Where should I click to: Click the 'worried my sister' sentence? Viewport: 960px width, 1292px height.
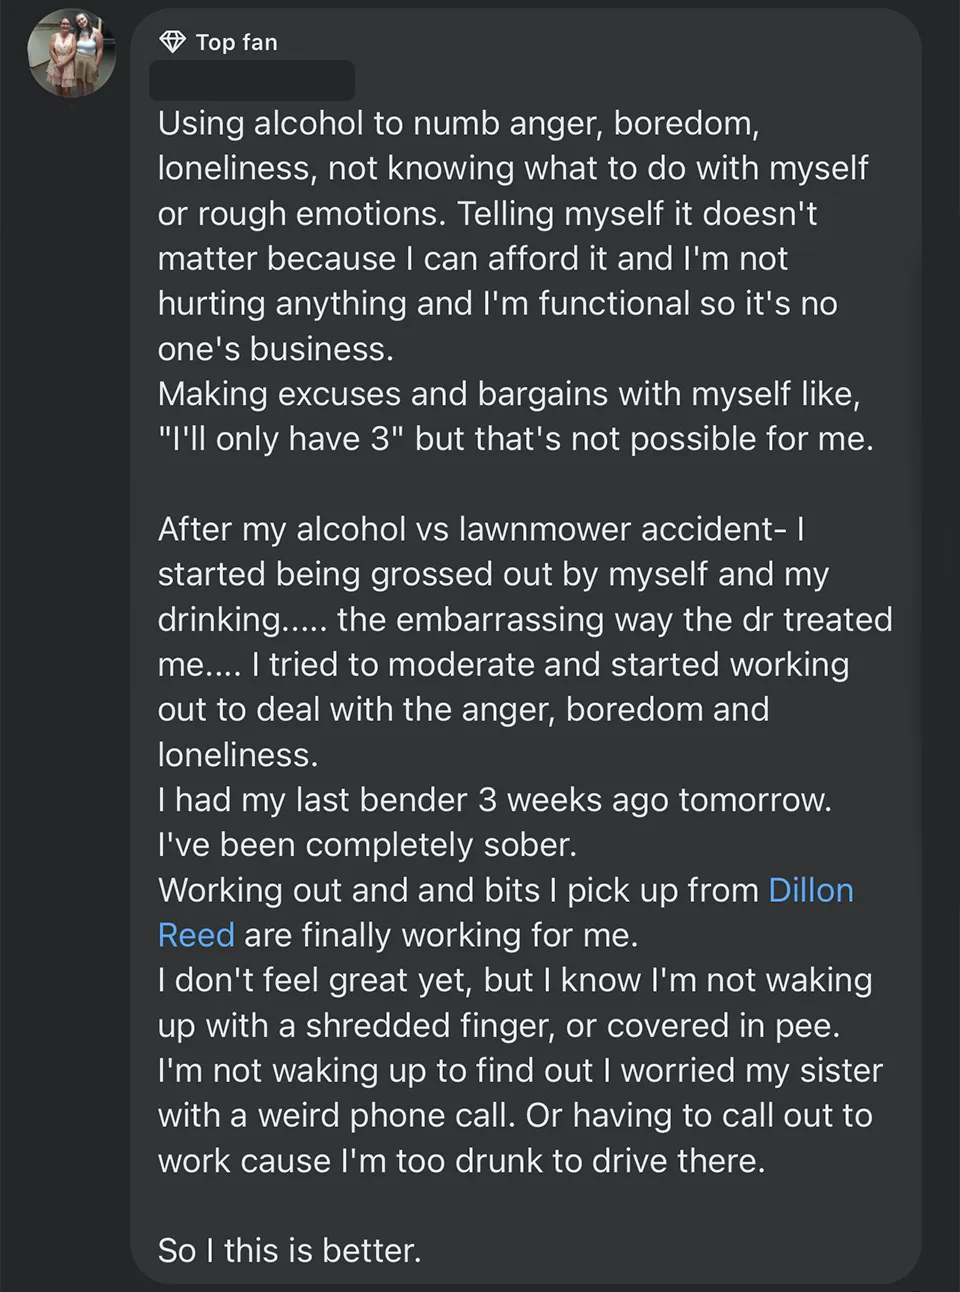[520, 1070]
